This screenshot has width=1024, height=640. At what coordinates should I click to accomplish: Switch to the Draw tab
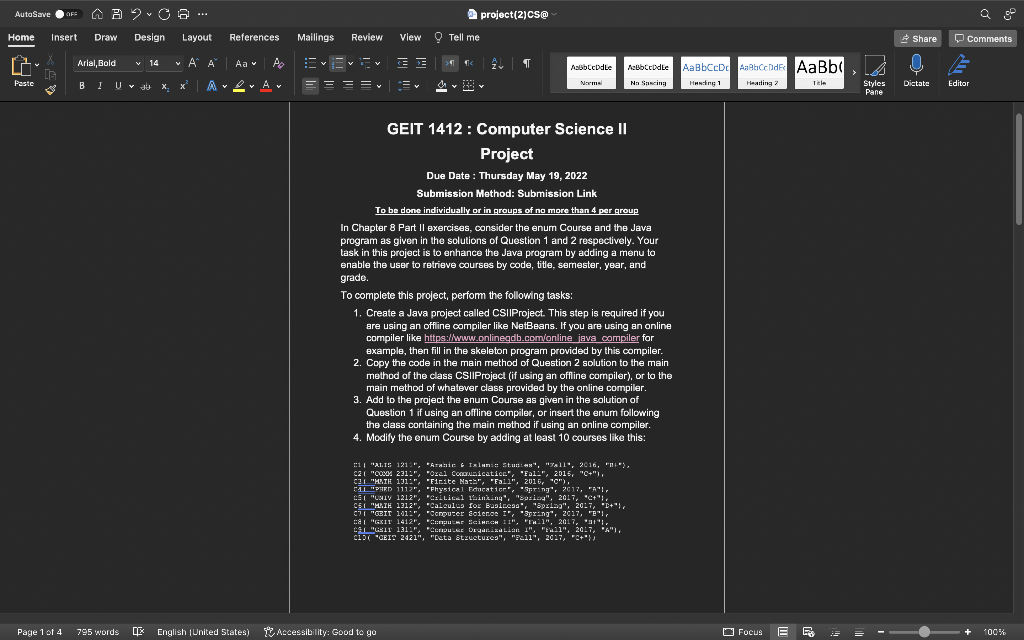coord(105,37)
